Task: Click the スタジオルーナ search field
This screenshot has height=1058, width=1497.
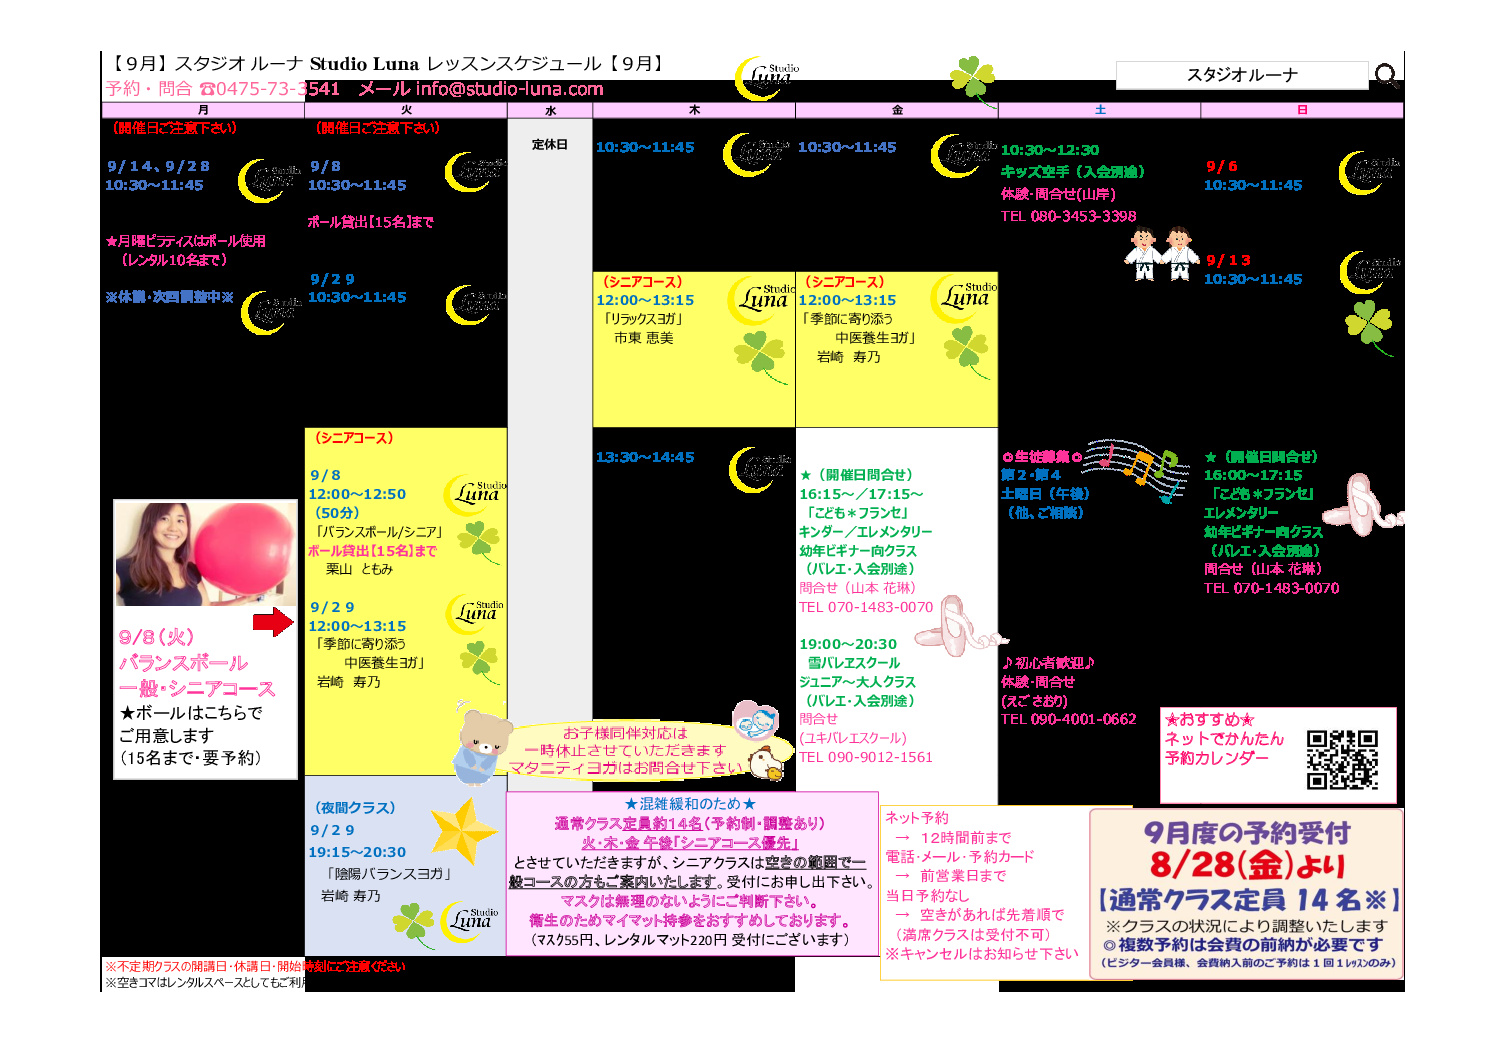Action: coord(1242,75)
